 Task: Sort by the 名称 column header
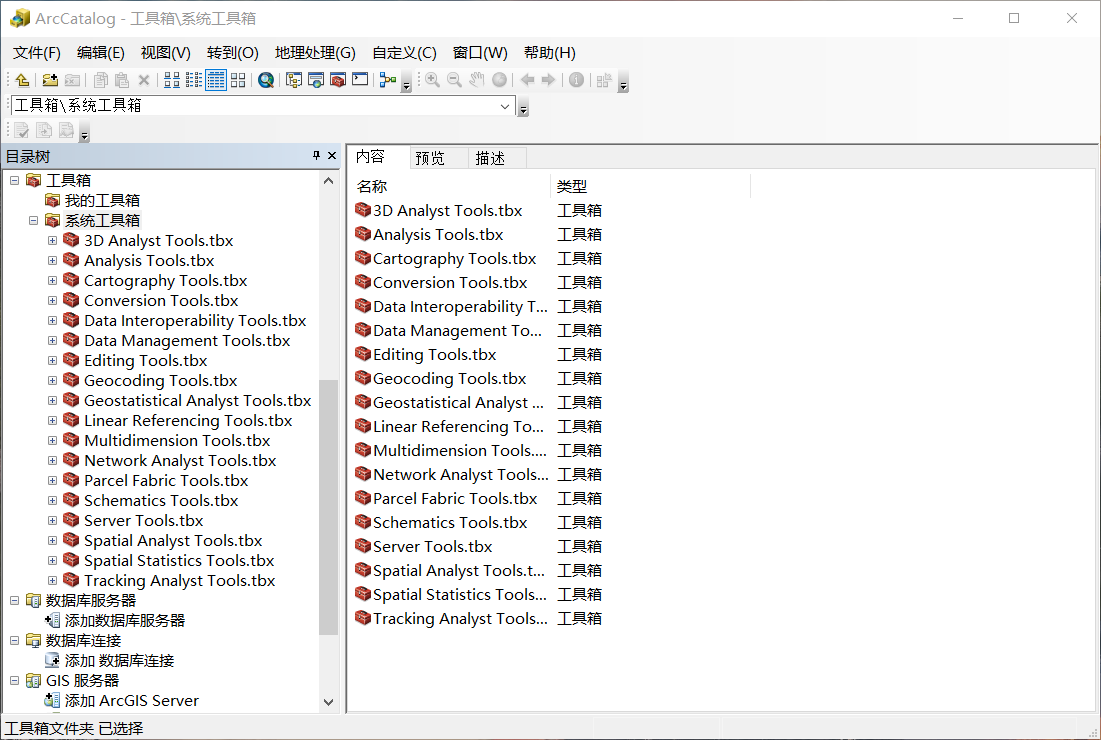(451, 187)
